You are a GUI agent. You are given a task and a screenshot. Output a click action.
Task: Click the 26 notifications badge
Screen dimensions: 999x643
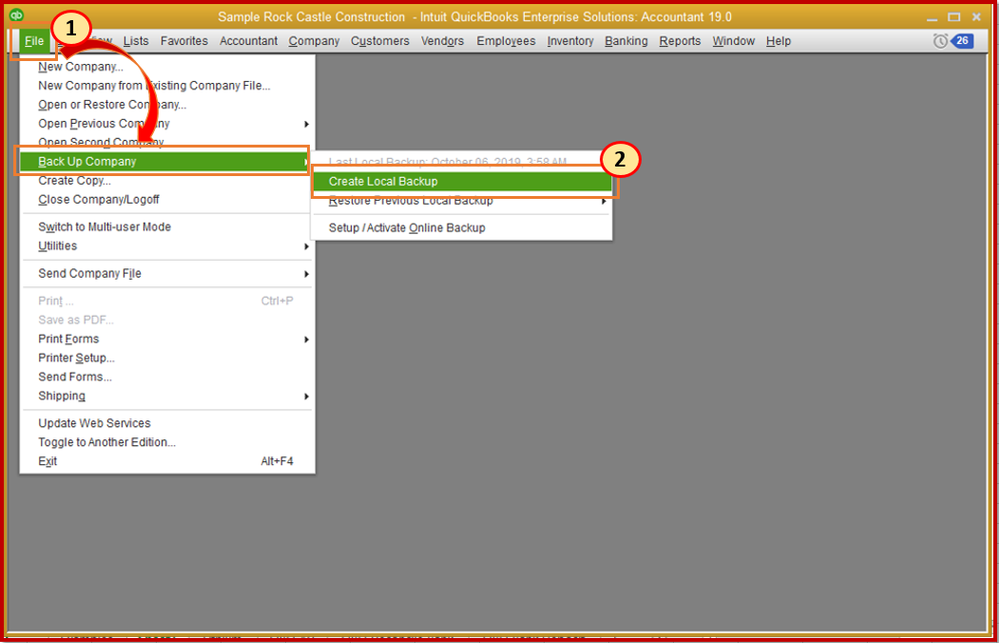(962, 41)
